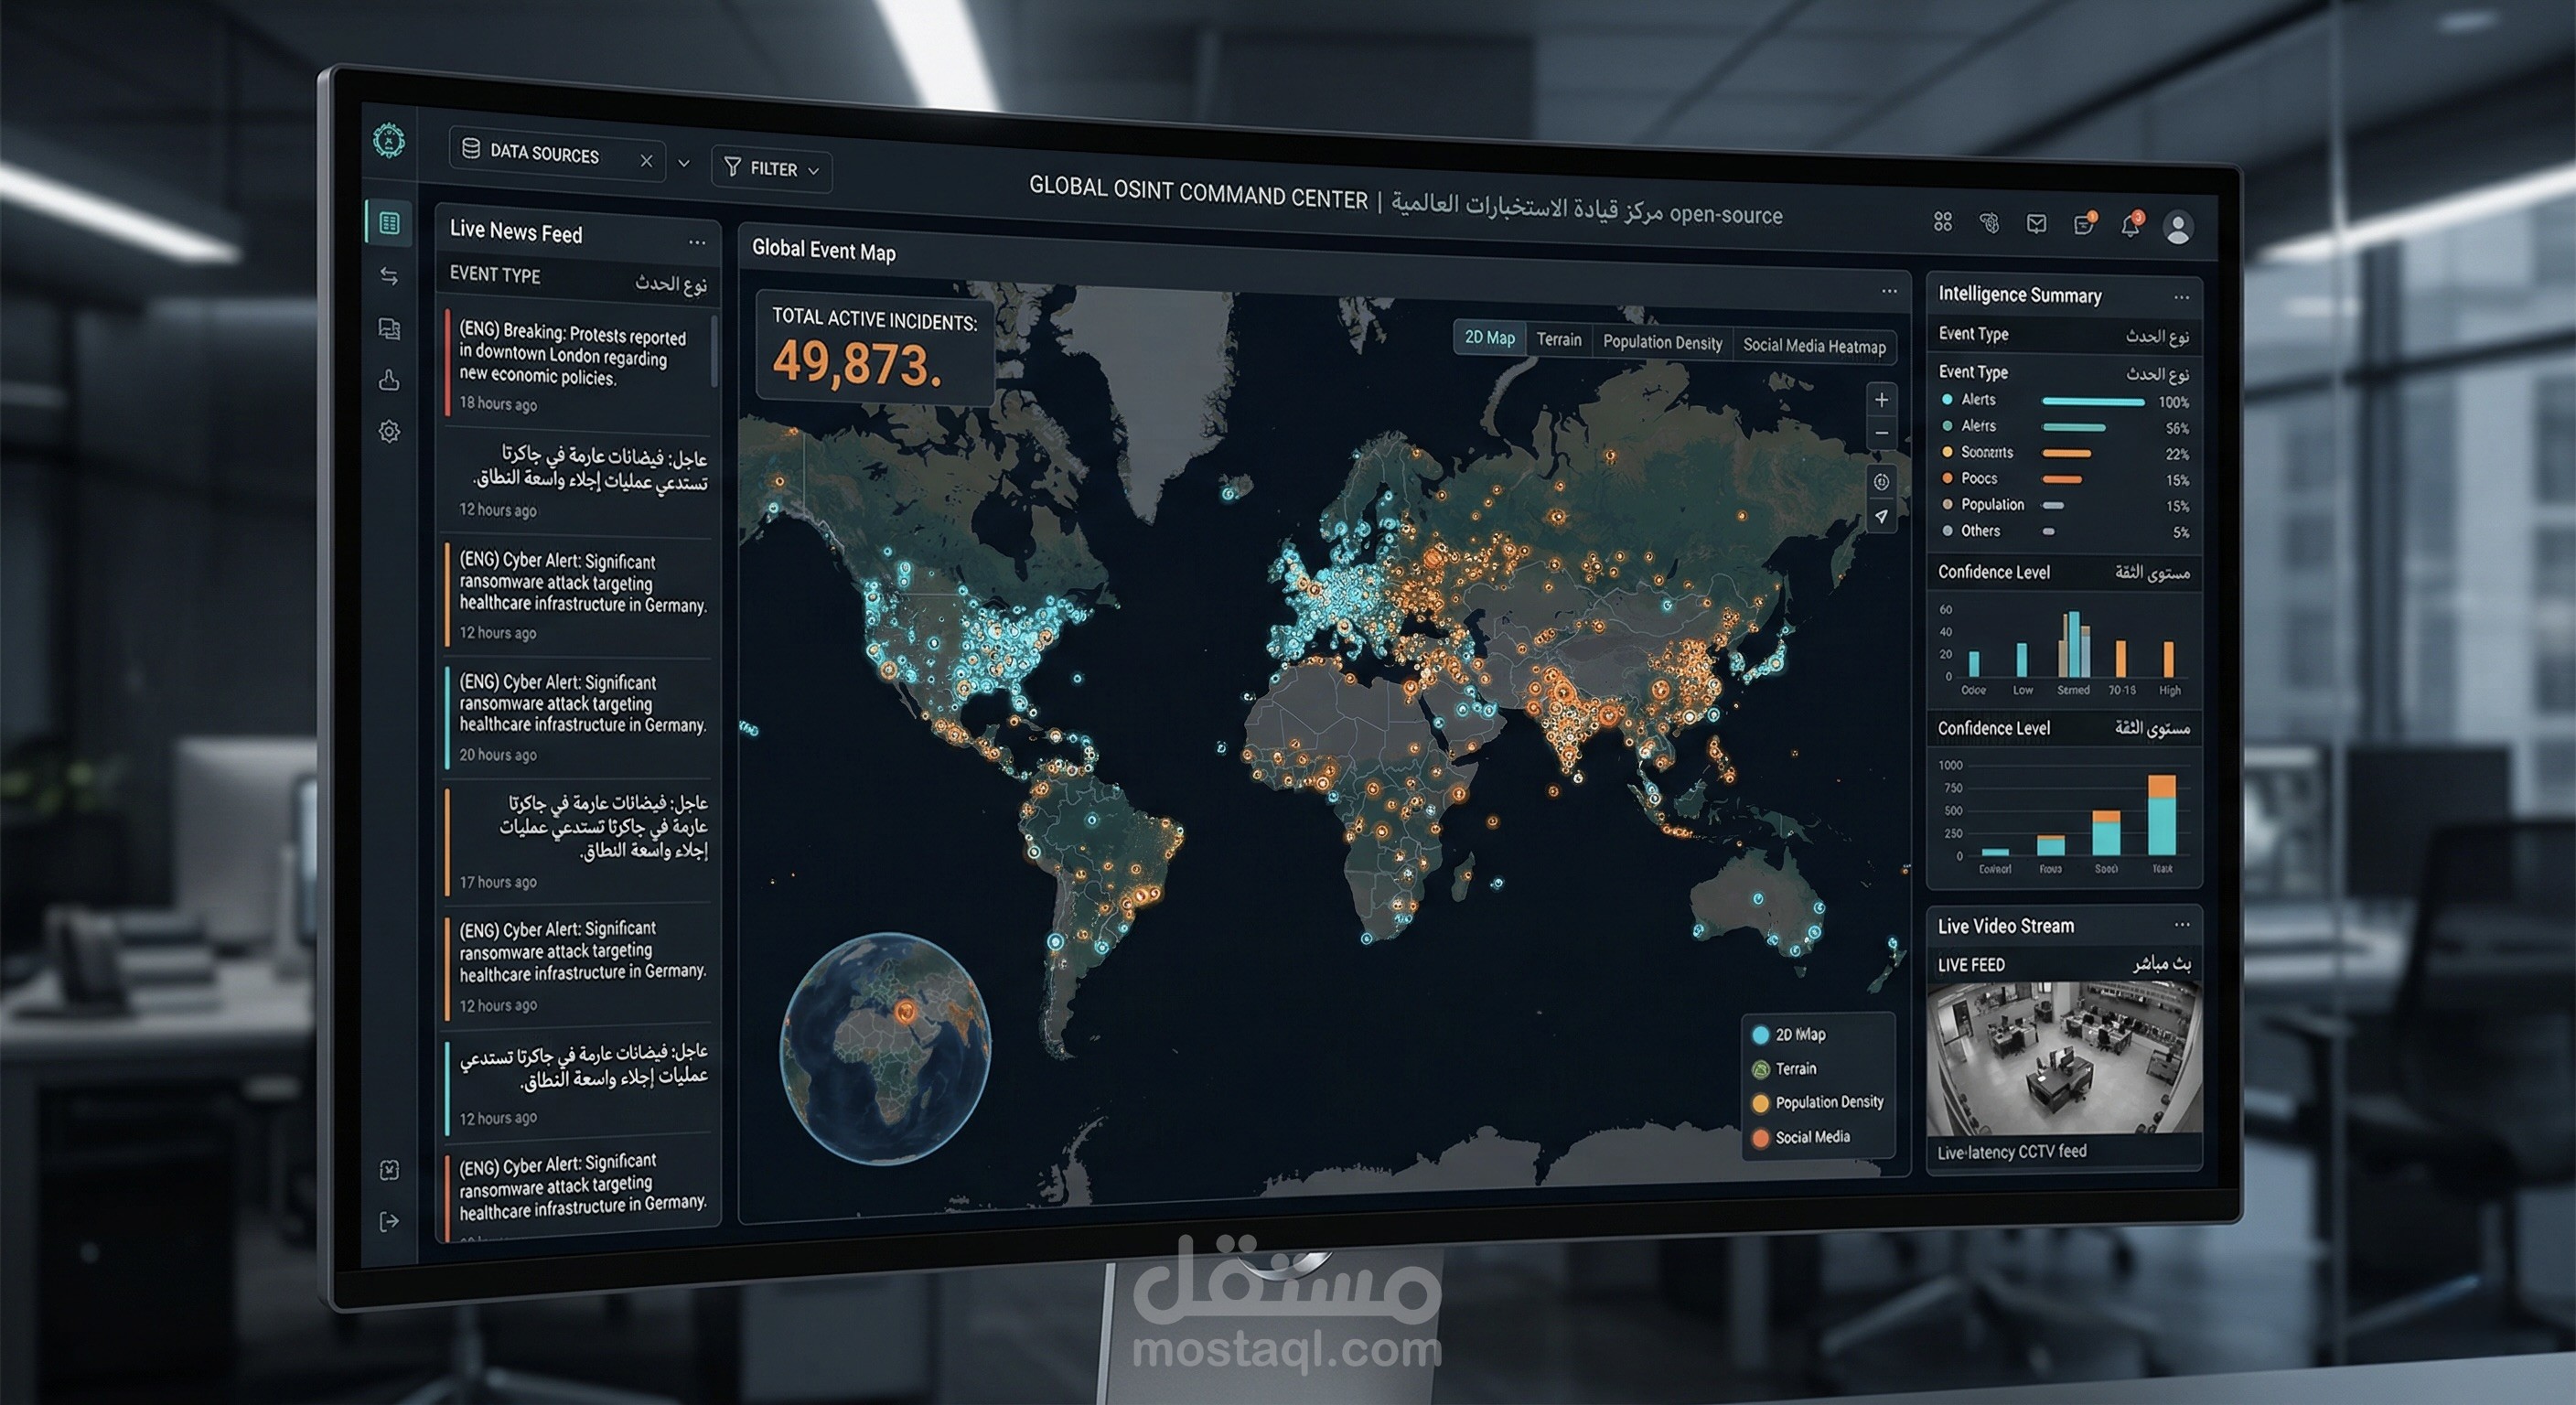Select the Social Media Heatmap tab

pos(1815,346)
